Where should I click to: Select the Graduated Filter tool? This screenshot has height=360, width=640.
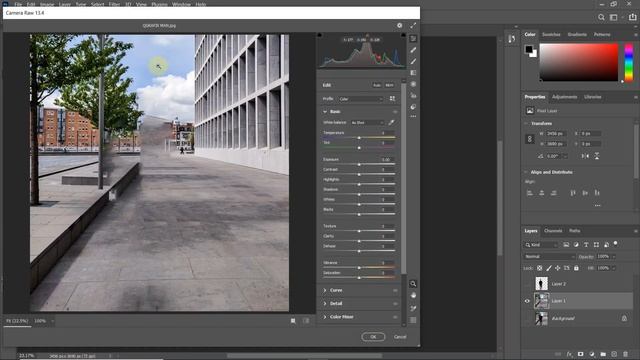coord(413,73)
